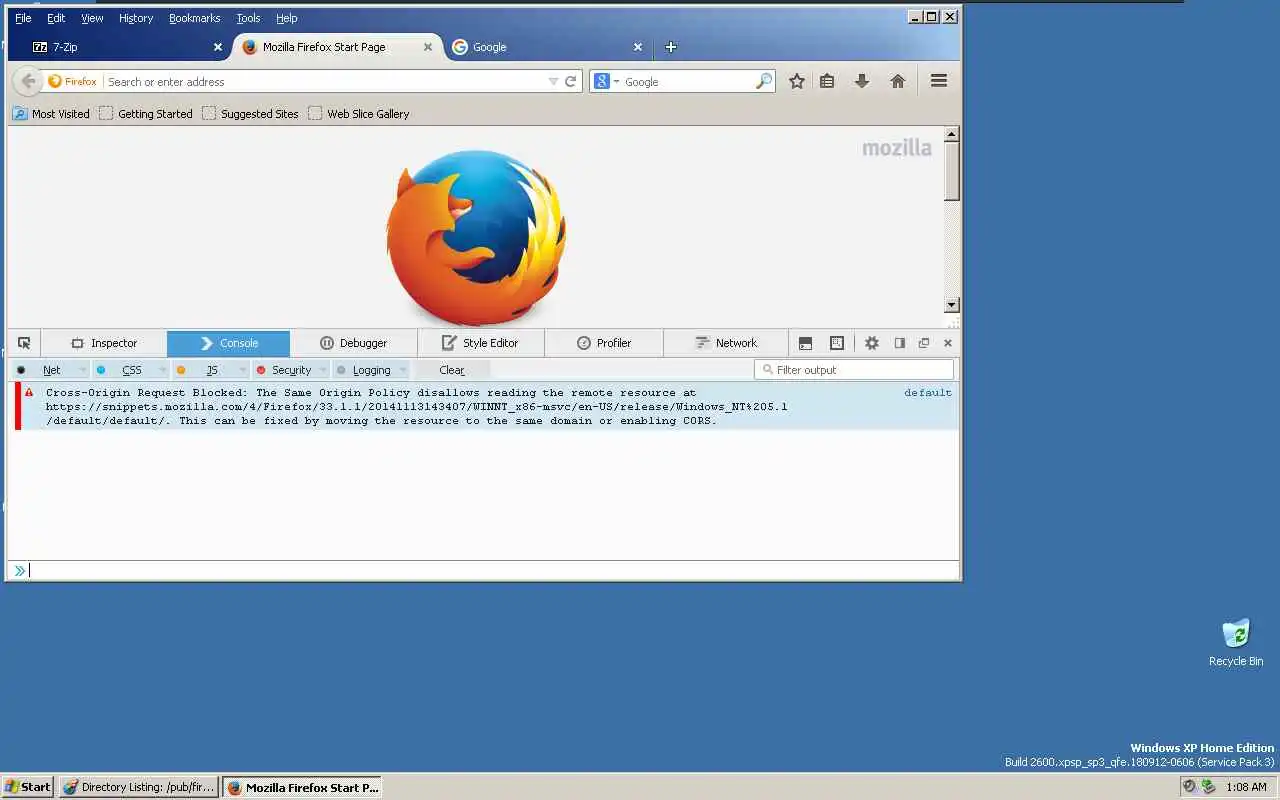Close the Google tab
1280x800 pixels.
(638, 47)
